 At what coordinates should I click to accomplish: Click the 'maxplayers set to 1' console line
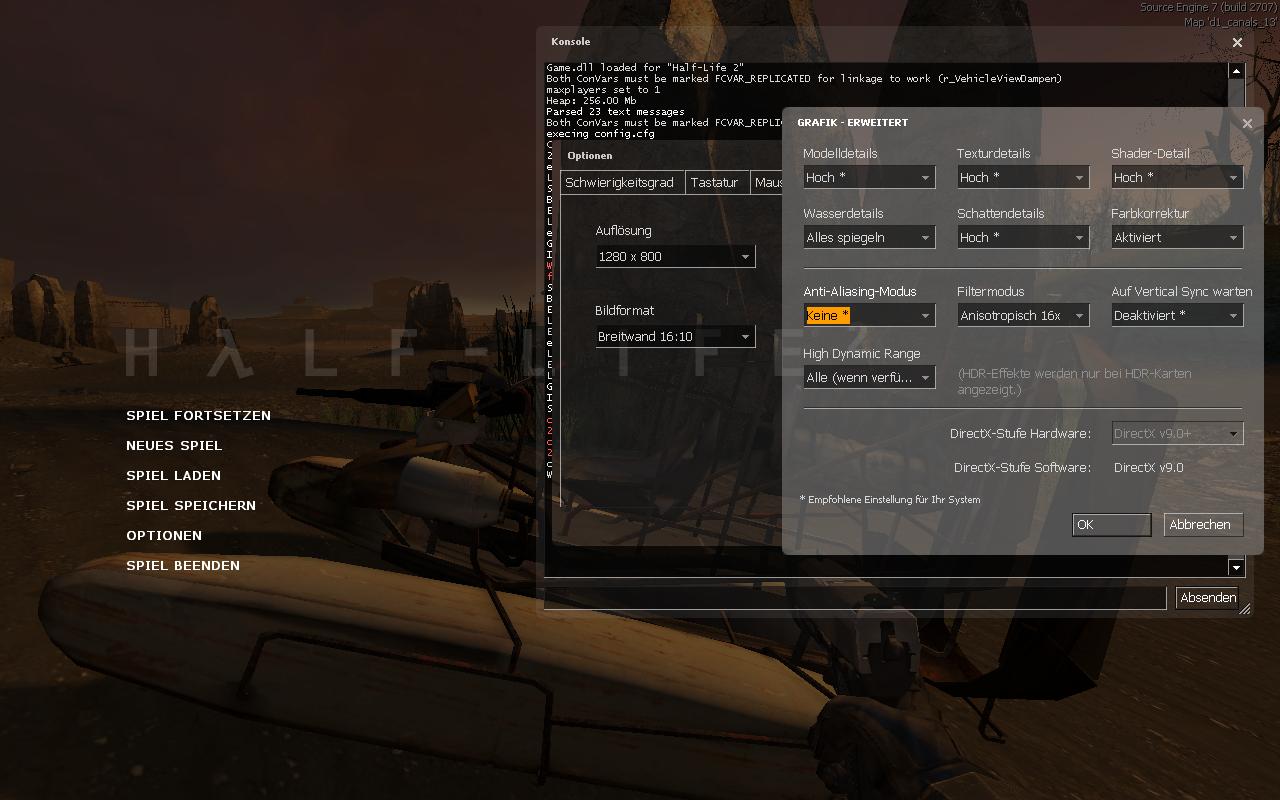(x=603, y=89)
